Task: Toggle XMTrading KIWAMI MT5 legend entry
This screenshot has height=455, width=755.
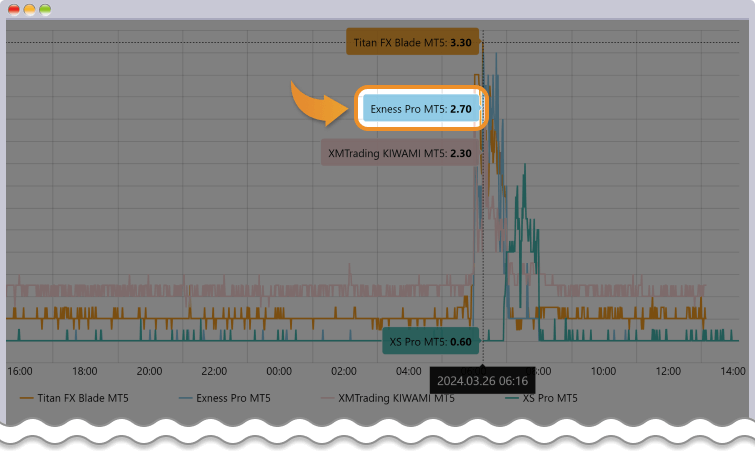Action: tap(388, 398)
